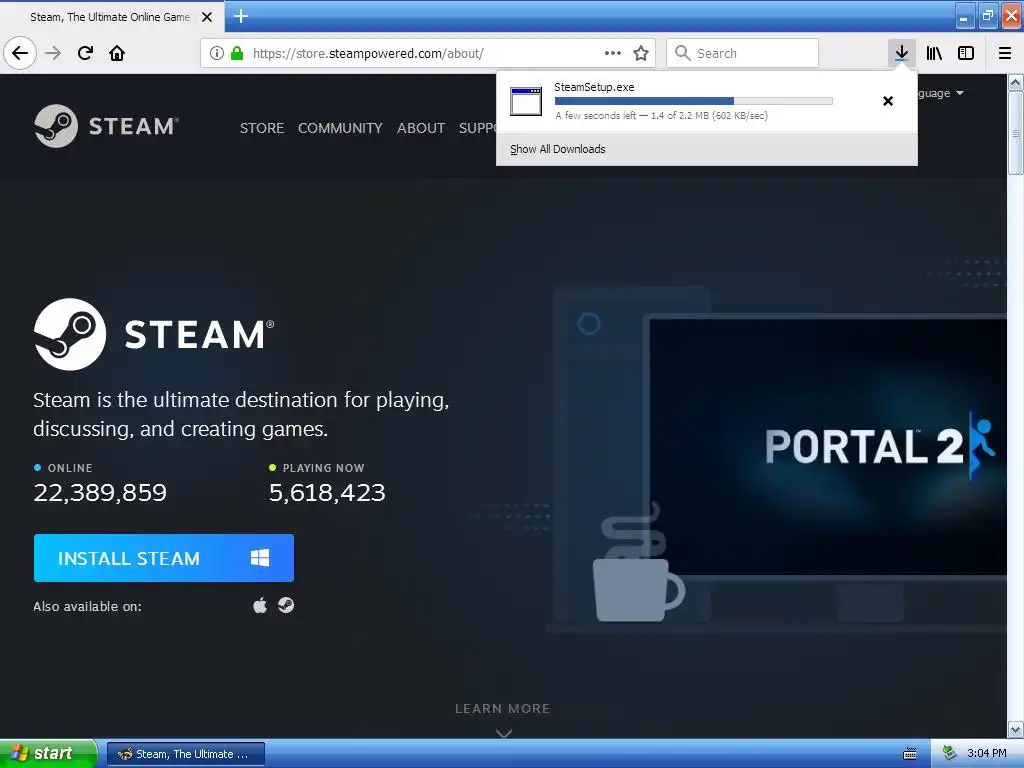
Task: Click the SteamSetup.exe download progress bar
Action: point(694,101)
